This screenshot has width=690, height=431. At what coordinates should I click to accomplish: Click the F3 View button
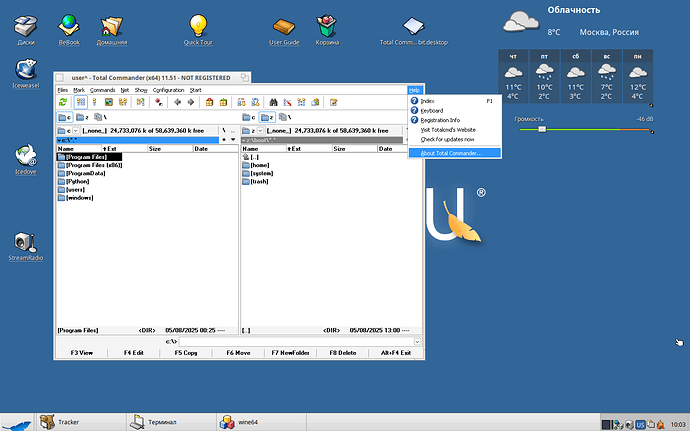[x=82, y=353]
